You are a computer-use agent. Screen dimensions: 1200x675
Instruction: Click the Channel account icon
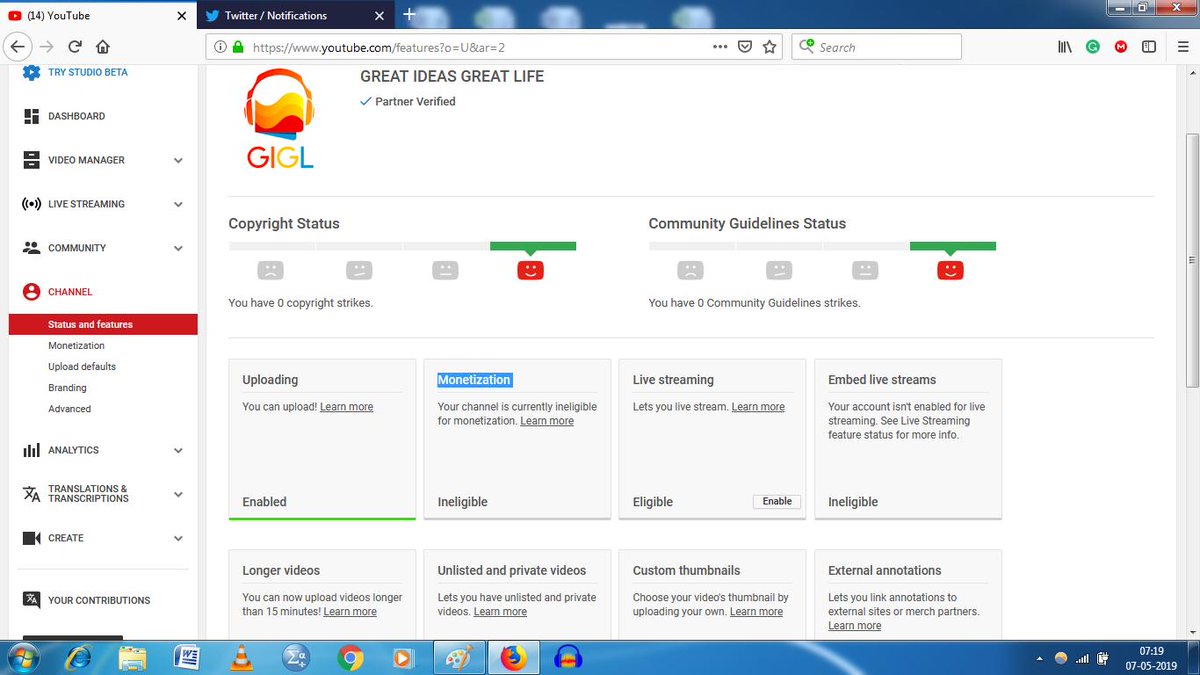click(x=31, y=292)
